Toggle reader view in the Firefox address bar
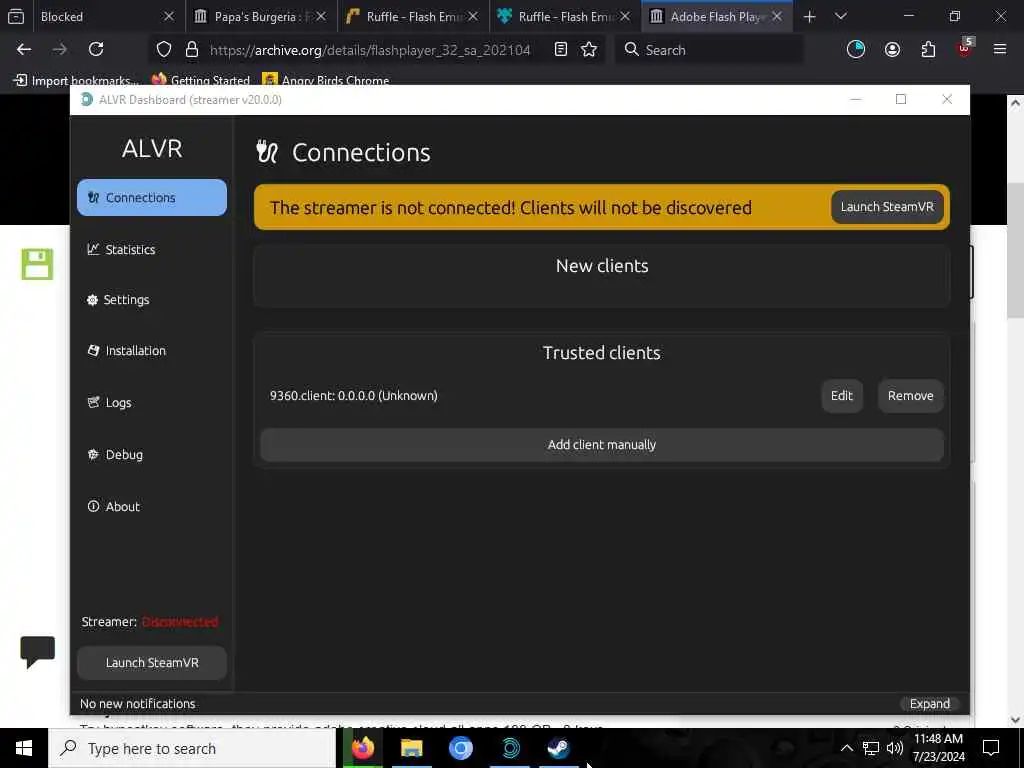This screenshot has width=1024, height=768. pos(560,50)
